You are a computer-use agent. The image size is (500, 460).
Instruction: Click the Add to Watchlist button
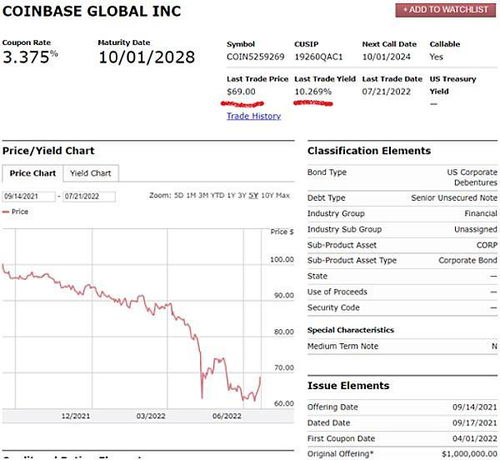tap(445, 10)
